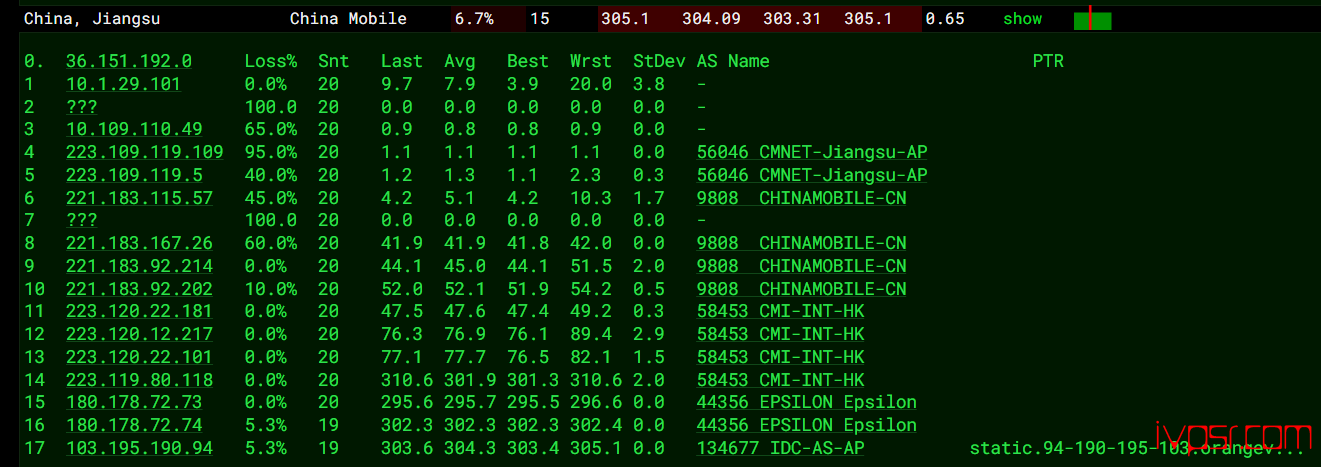This screenshot has width=1321, height=467.
Task: Click the IP address 10.109.110.49
Action: [x=134, y=129]
